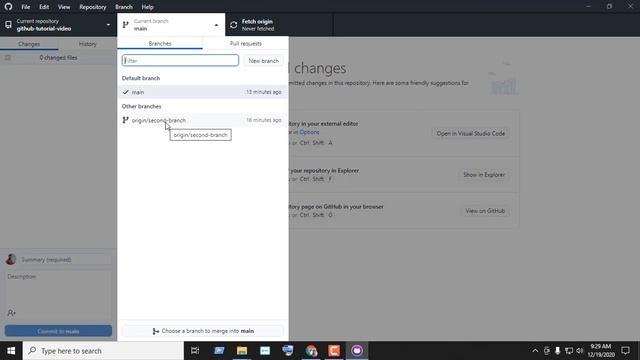This screenshot has height=360, width=640.
Task: Toggle the select-all changed files checkbox
Action: [8, 58]
